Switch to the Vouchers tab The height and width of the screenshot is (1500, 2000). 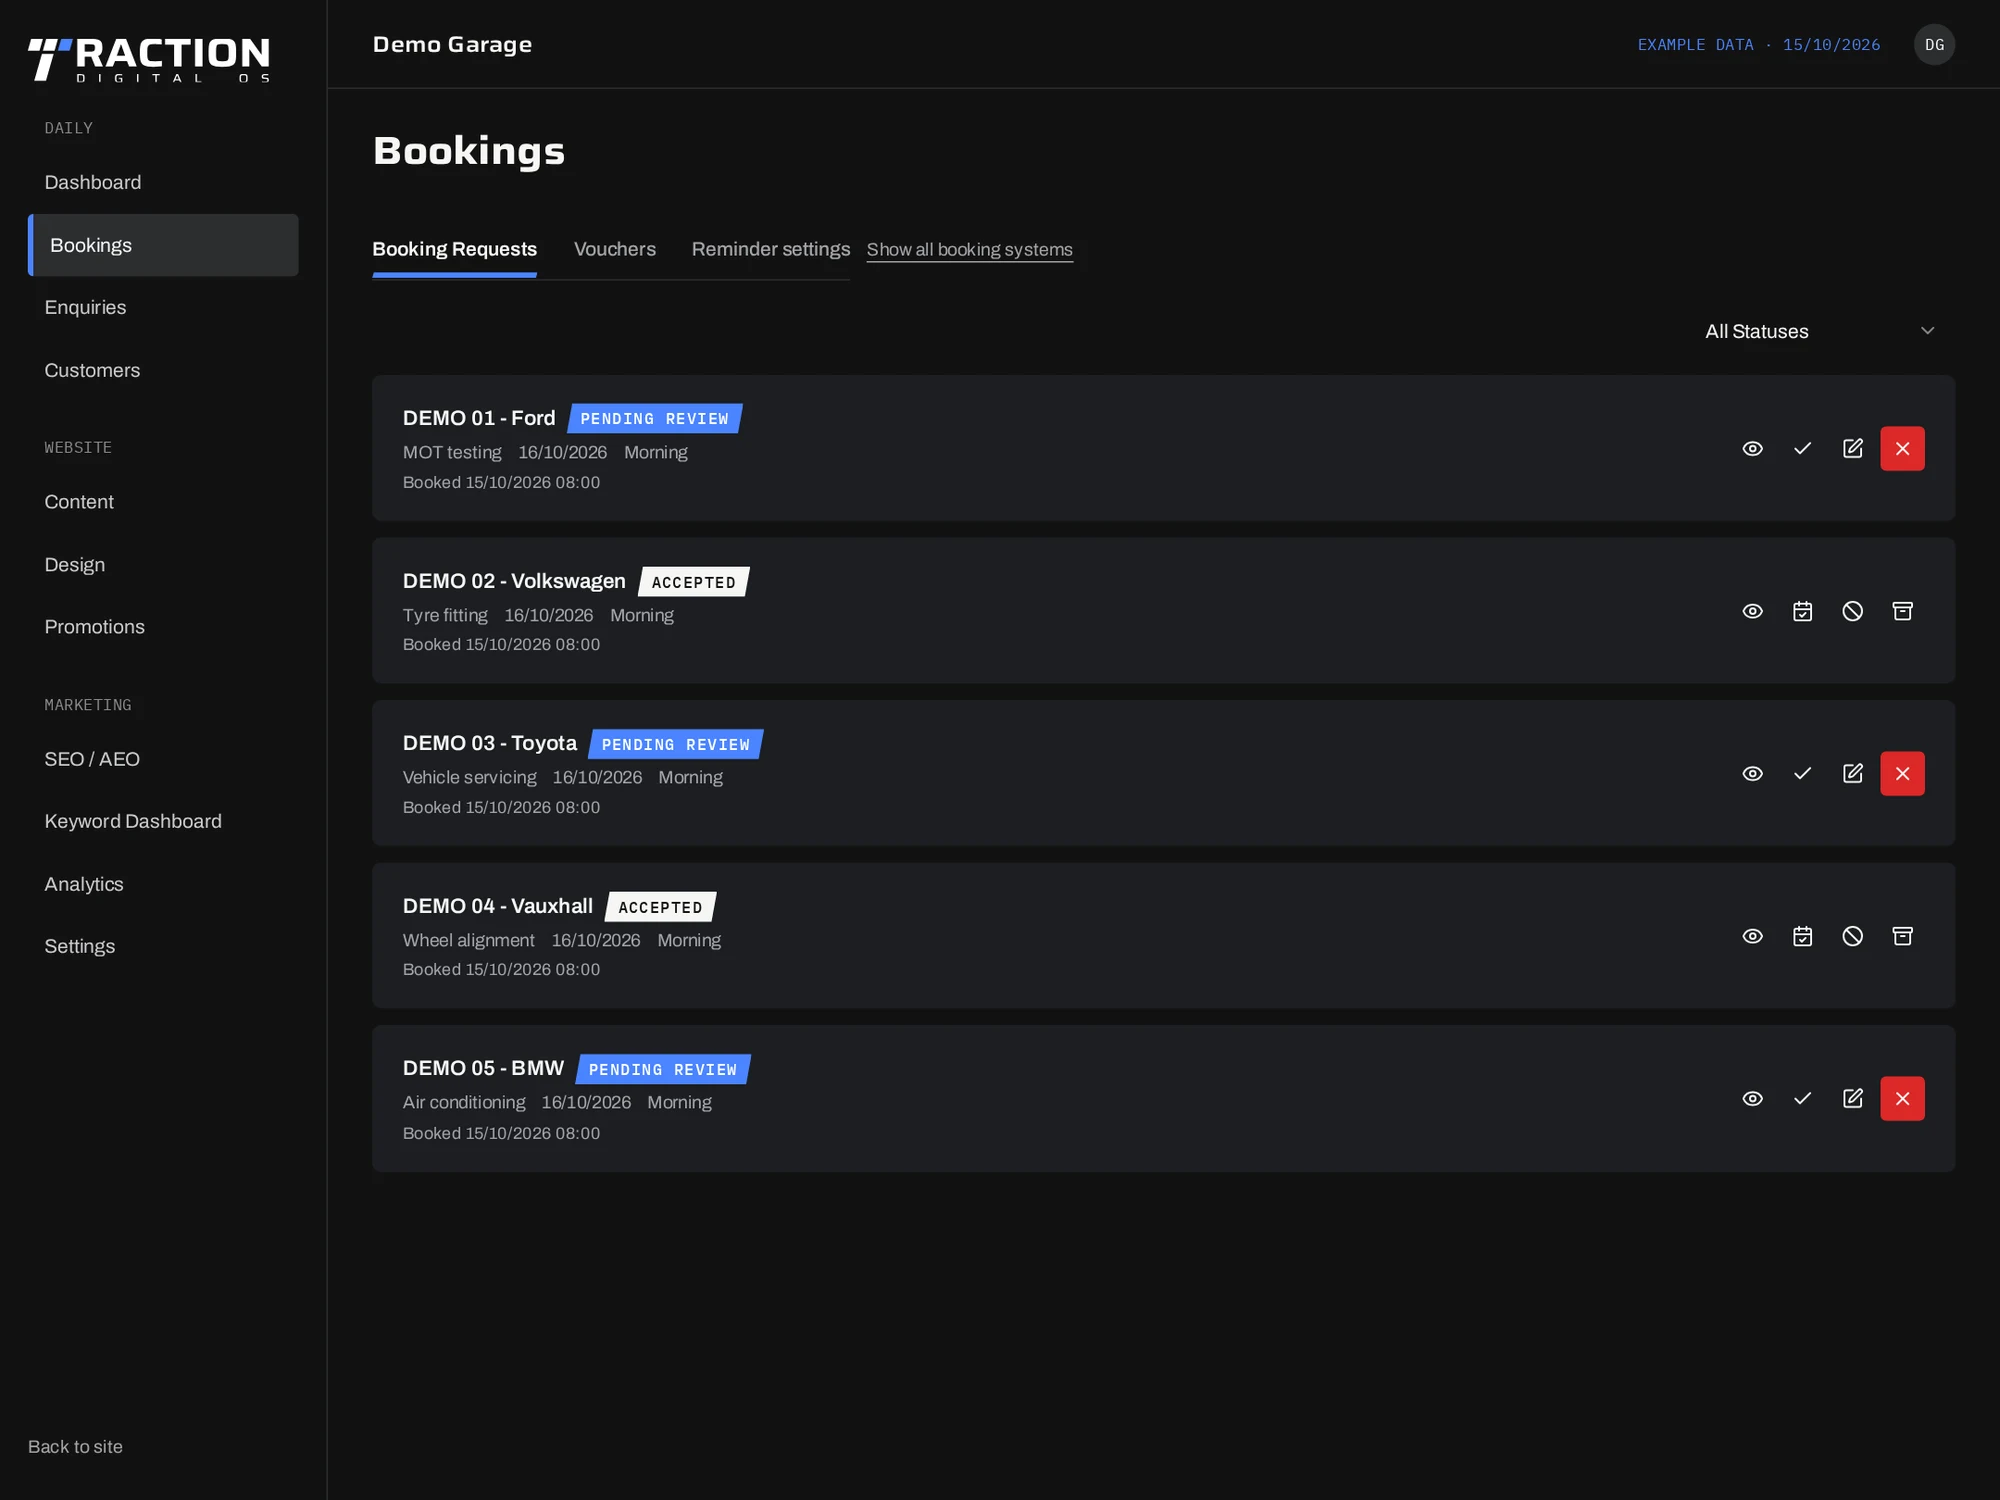coord(614,249)
